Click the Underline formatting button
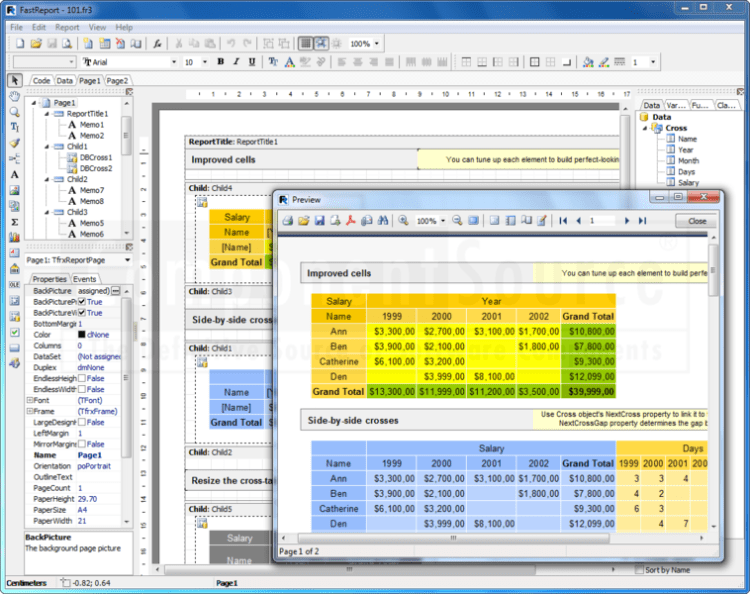 pos(252,62)
